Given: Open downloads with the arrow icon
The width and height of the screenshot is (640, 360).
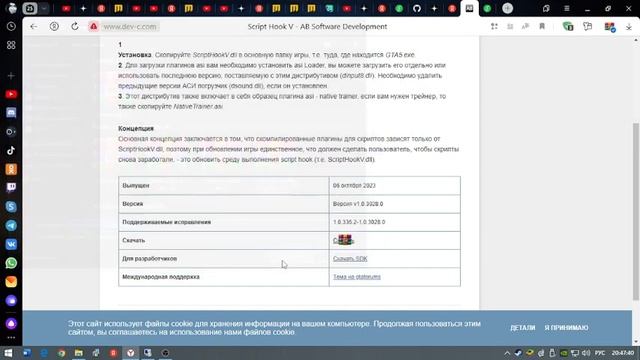Looking at the screenshot, I should pyautogui.click(x=629, y=27).
